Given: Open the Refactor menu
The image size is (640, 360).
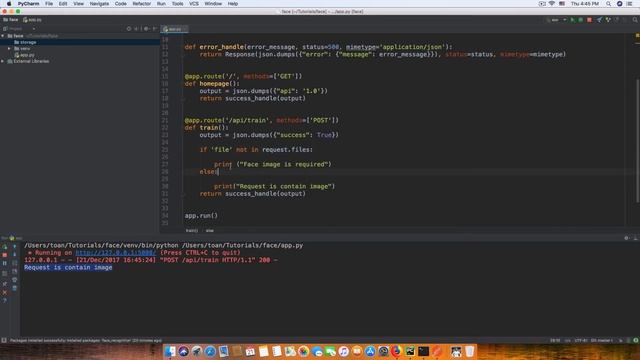Looking at the screenshot, I should [x=142, y=4].
